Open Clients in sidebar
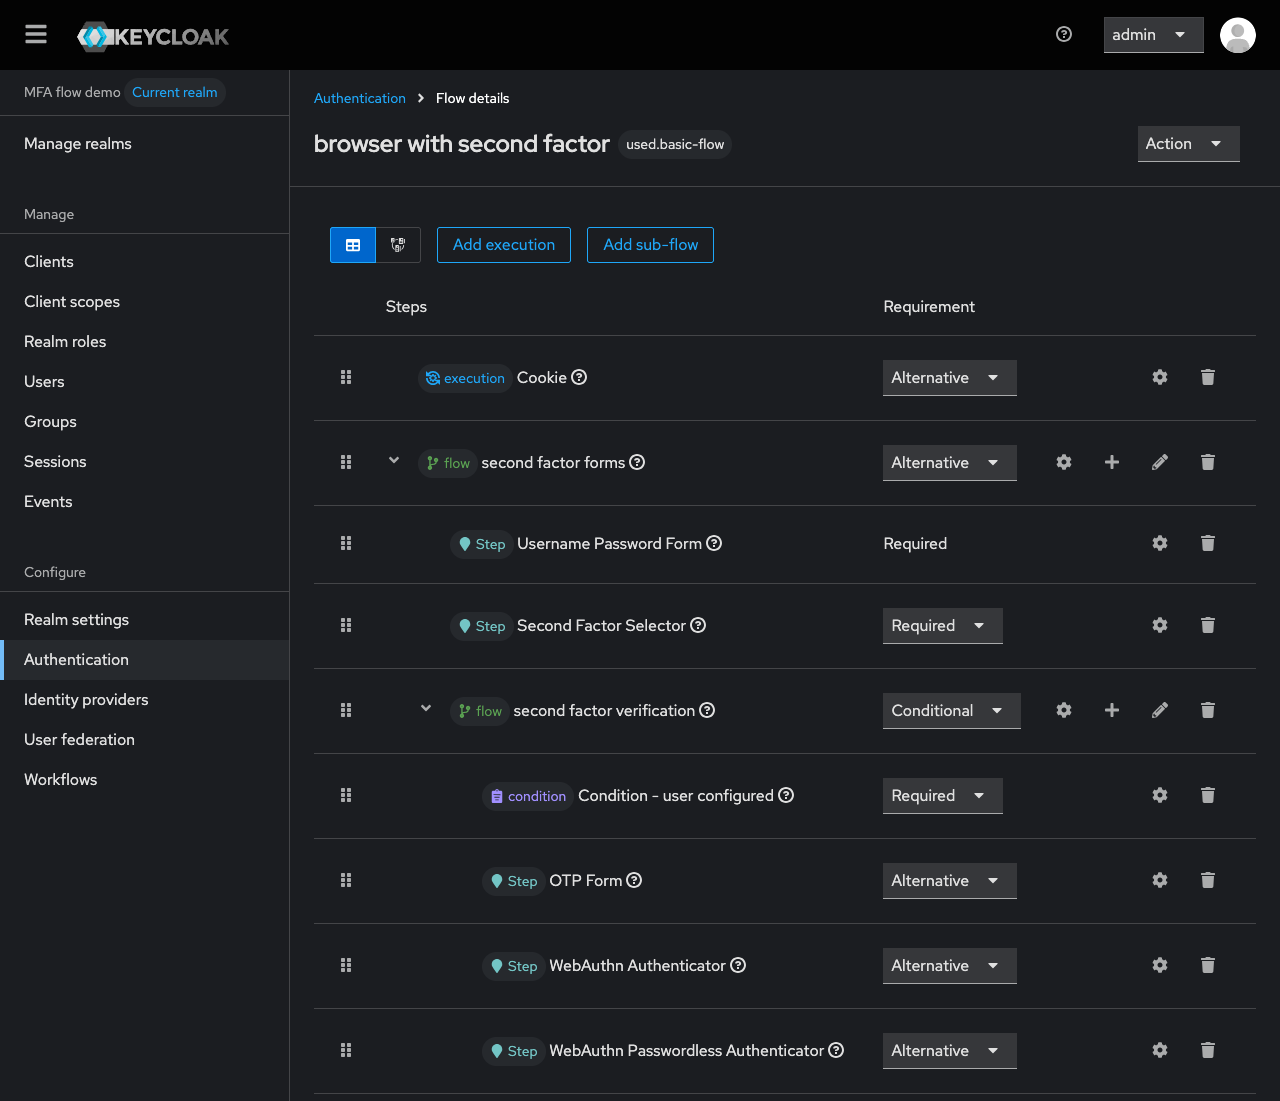 pyautogui.click(x=144, y=262)
